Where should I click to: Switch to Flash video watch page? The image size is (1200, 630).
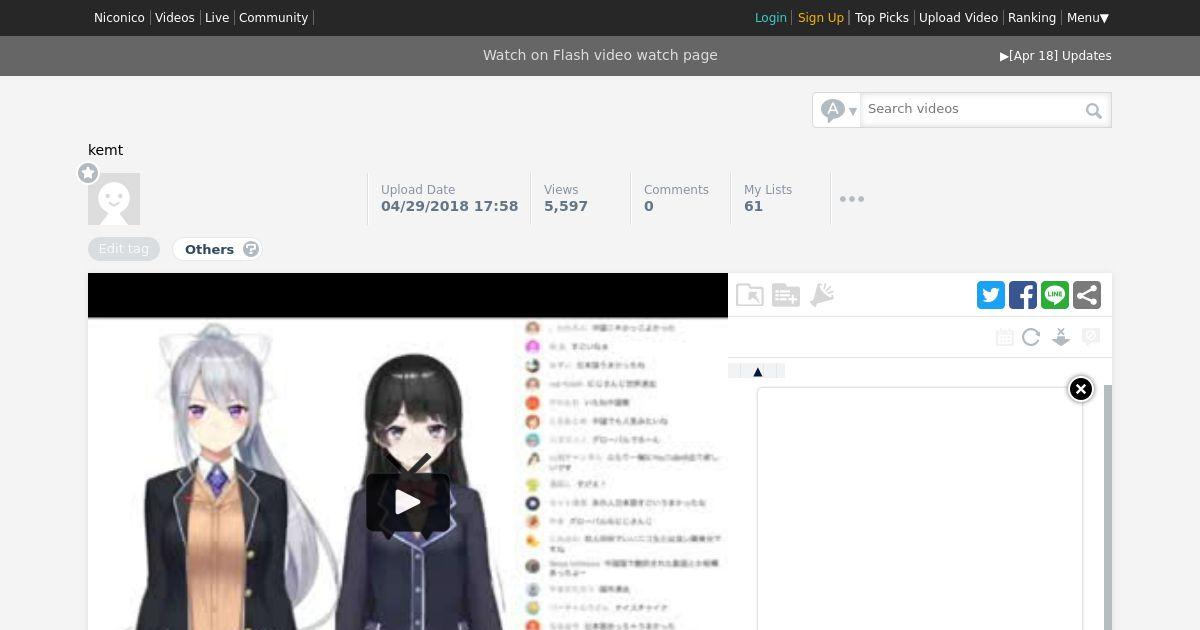[600, 55]
